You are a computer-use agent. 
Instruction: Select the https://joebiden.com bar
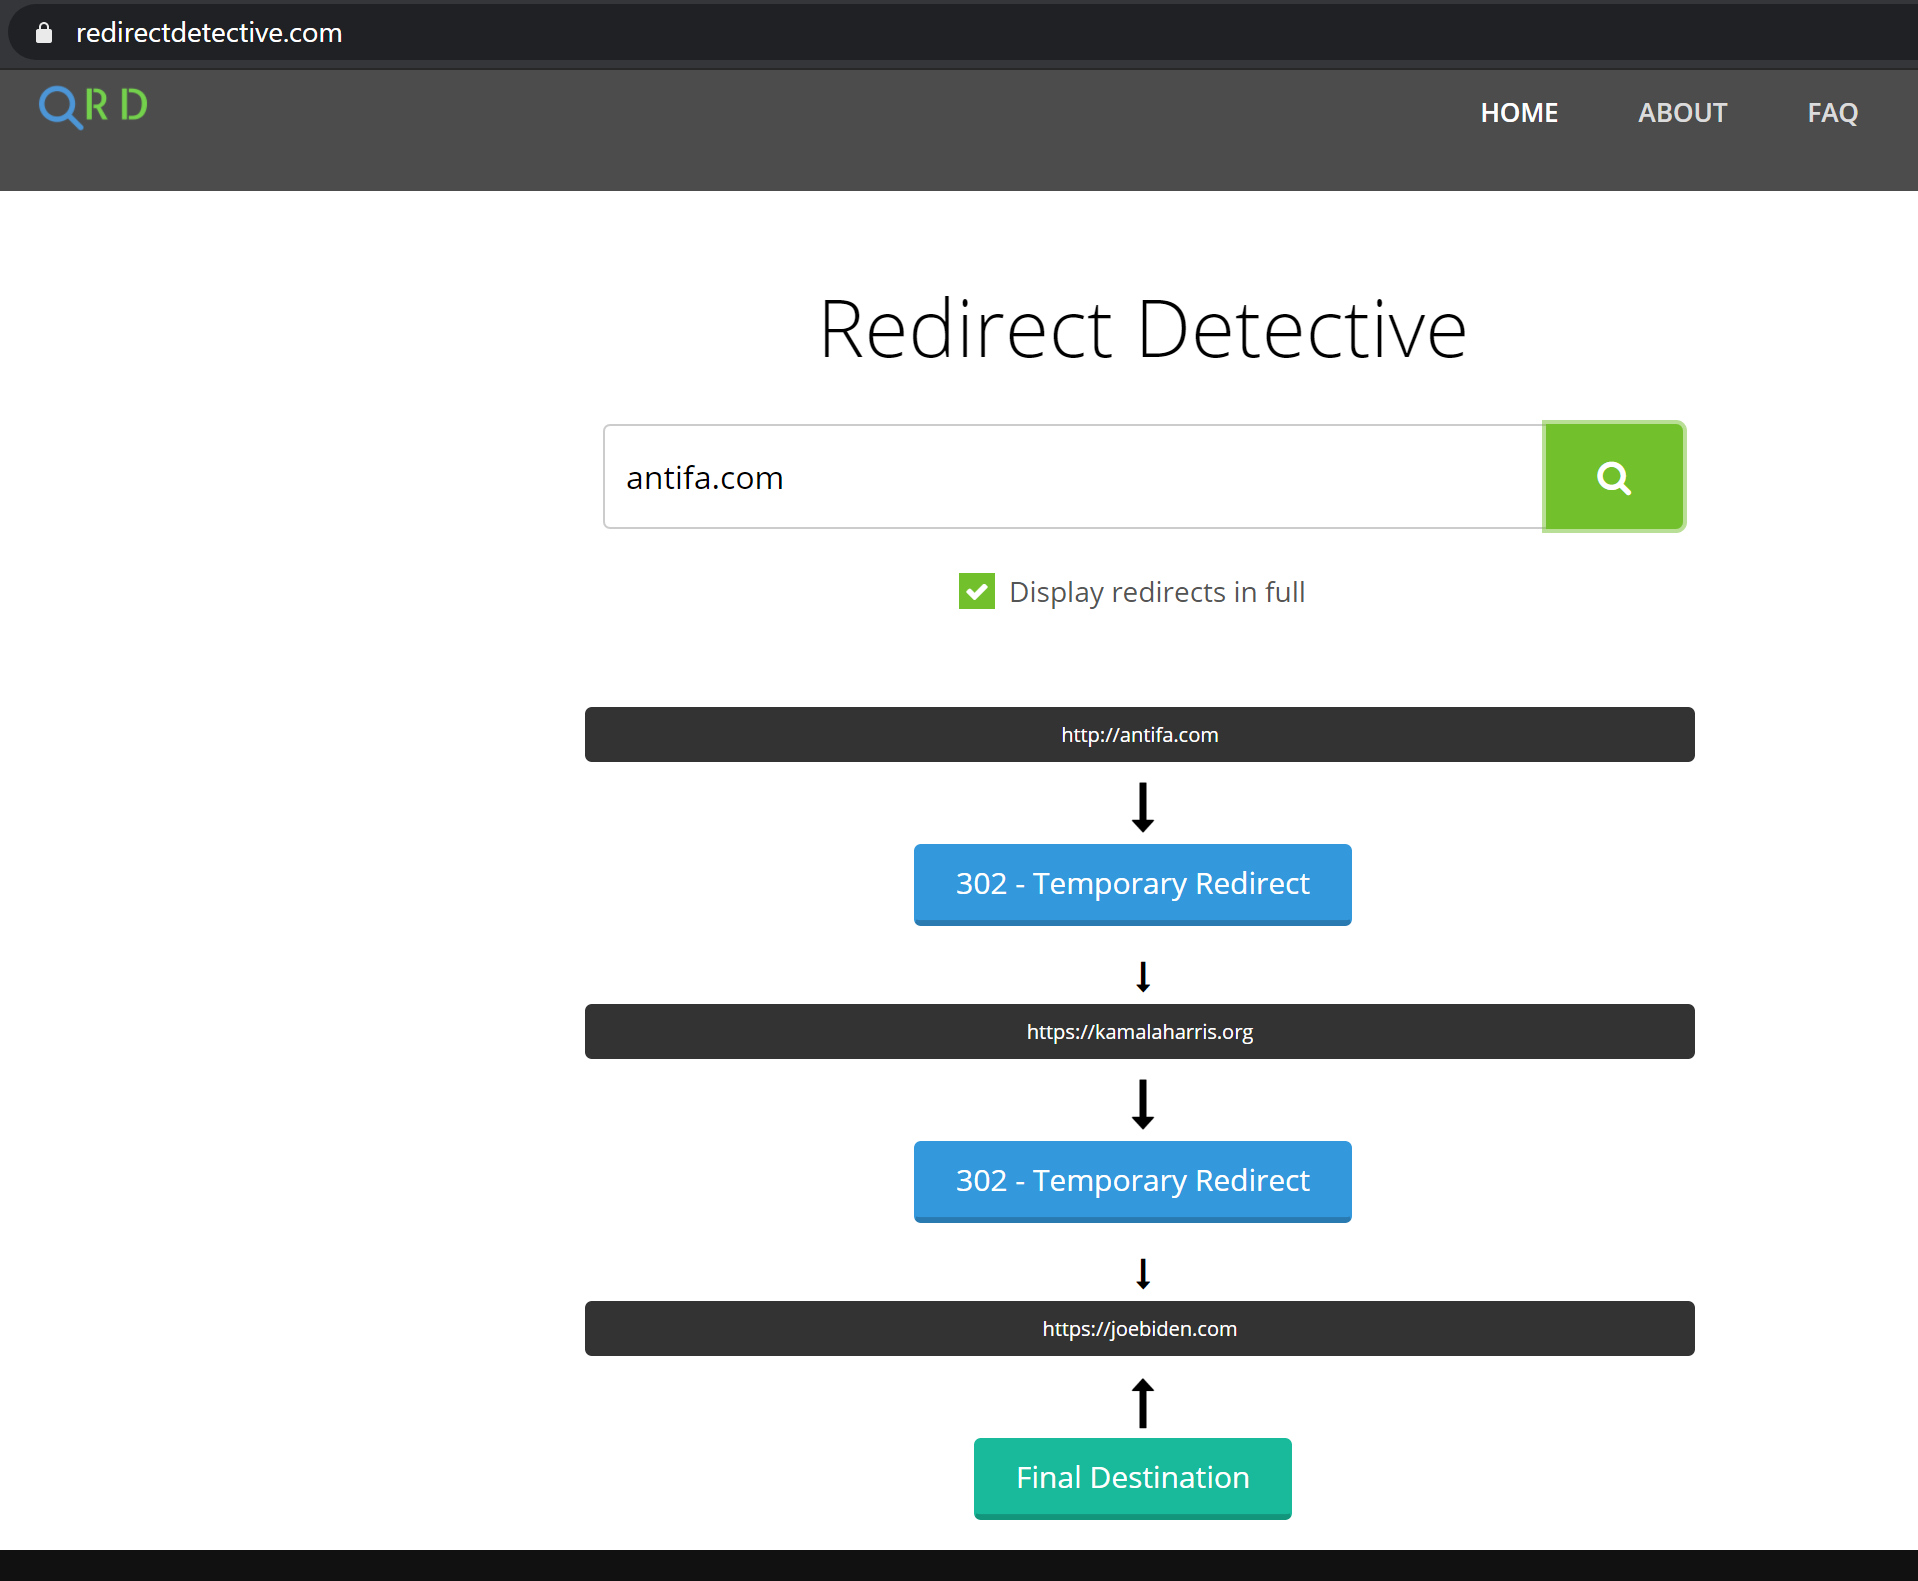(x=1139, y=1328)
